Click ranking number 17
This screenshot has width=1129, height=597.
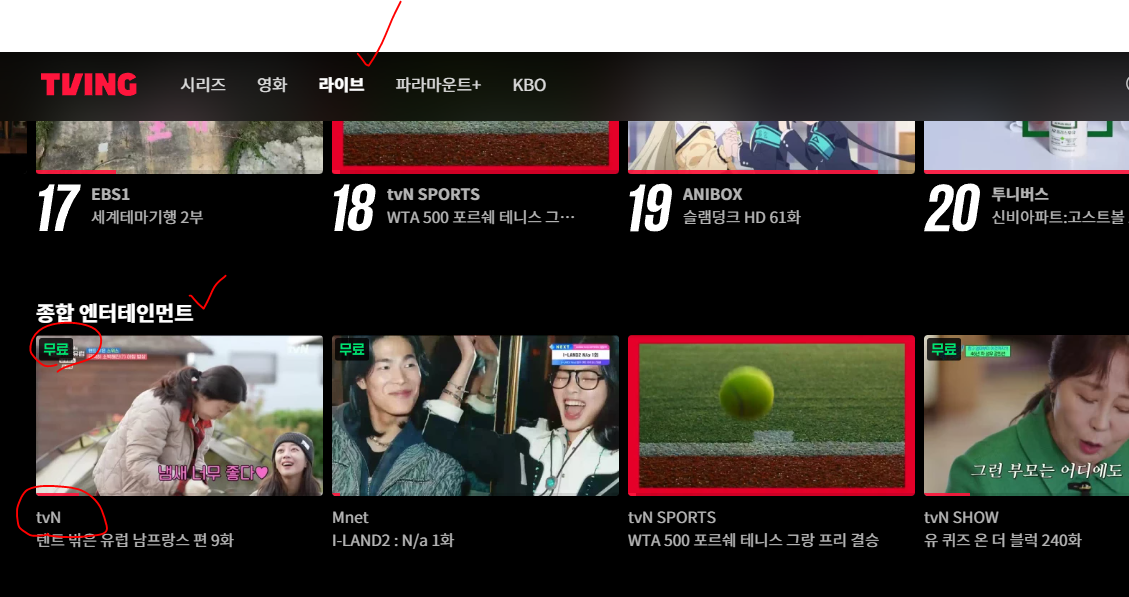[58, 207]
